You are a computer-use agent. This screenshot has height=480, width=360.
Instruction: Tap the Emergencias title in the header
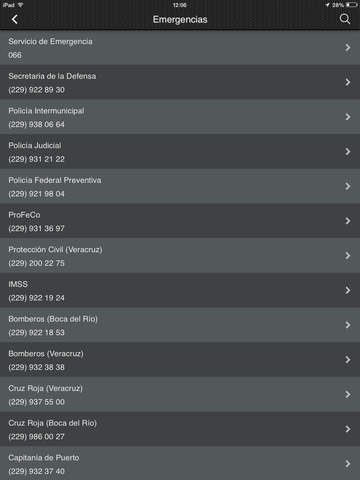click(x=180, y=20)
